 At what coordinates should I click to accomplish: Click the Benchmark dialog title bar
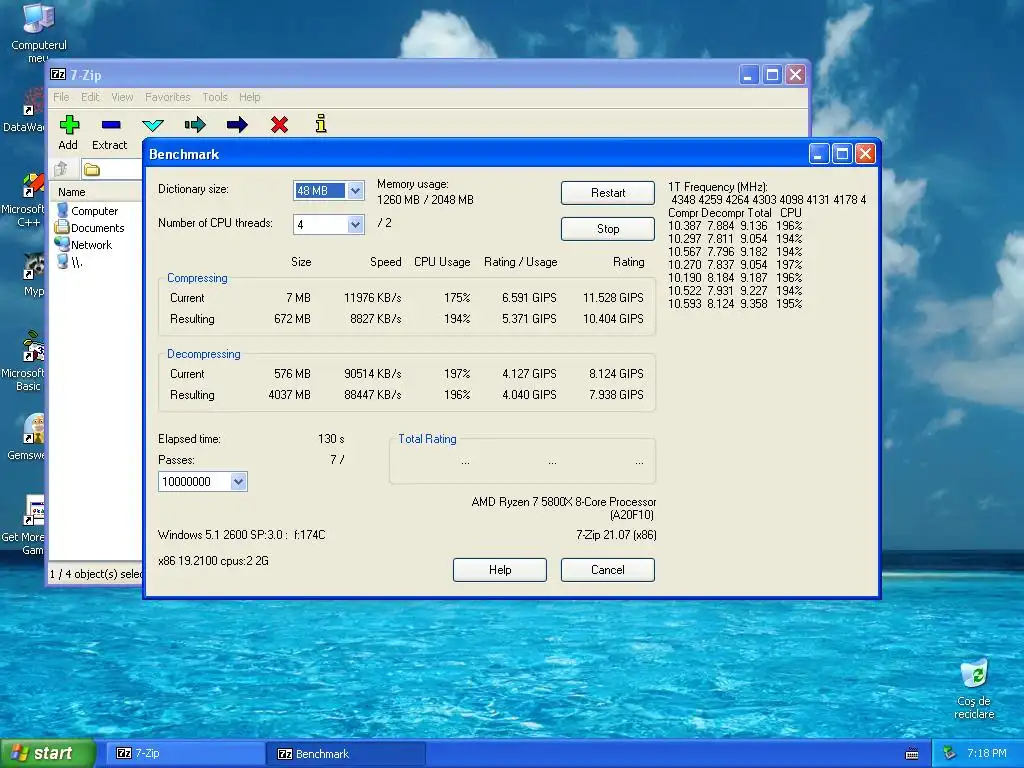click(477, 154)
